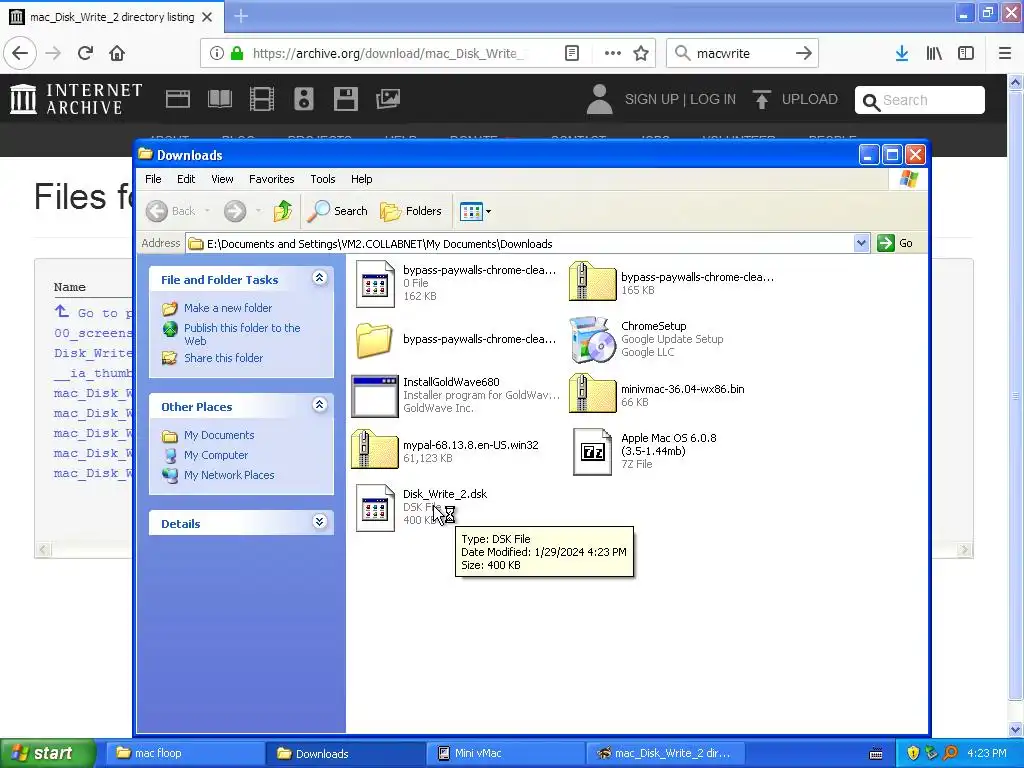This screenshot has height=768, width=1024.
Task: Open the Edit menu
Action: point(186,179)
